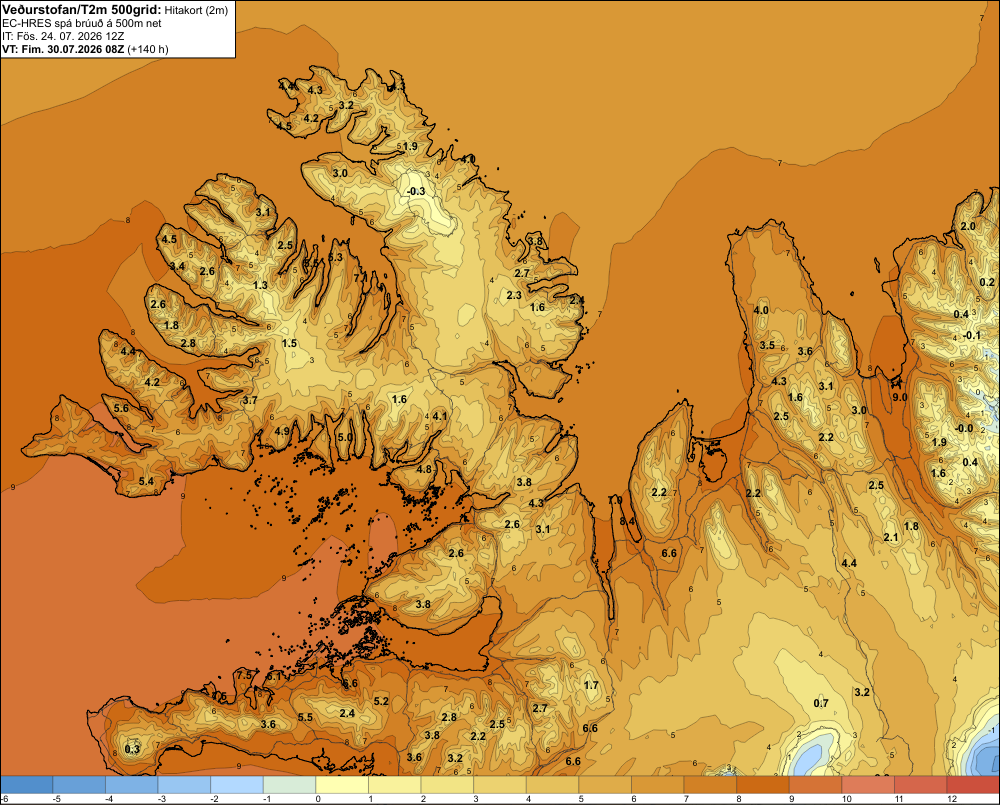The width and height of the screenshot is (1000, 805).
Task: Click the 8.4 temperature value
Action: pyautogui.click(x=628, y=521)
